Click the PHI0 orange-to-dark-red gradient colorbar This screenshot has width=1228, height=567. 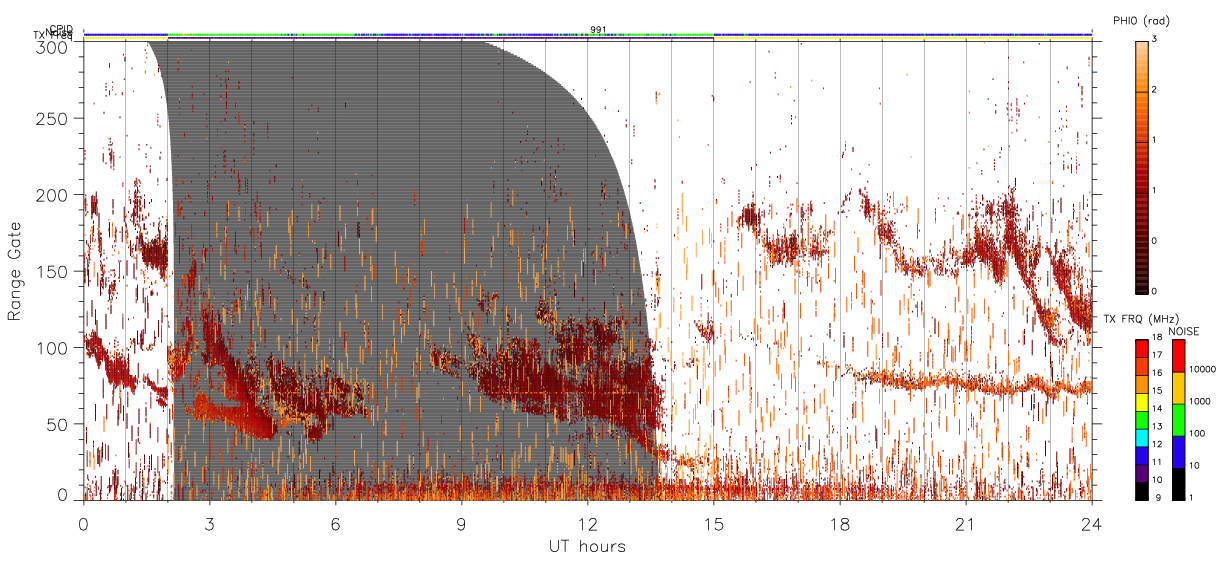tap(1142, 166)
